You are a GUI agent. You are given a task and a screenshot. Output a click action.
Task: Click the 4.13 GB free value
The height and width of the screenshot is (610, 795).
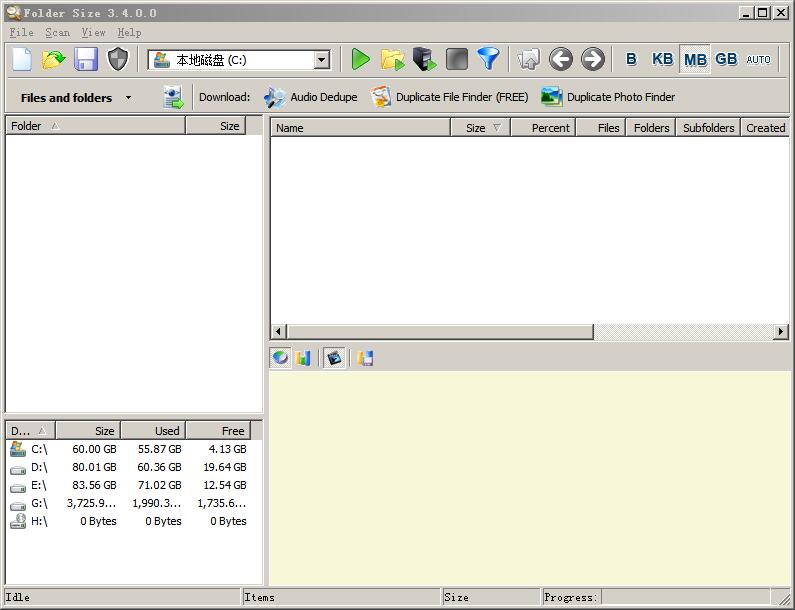228,449
